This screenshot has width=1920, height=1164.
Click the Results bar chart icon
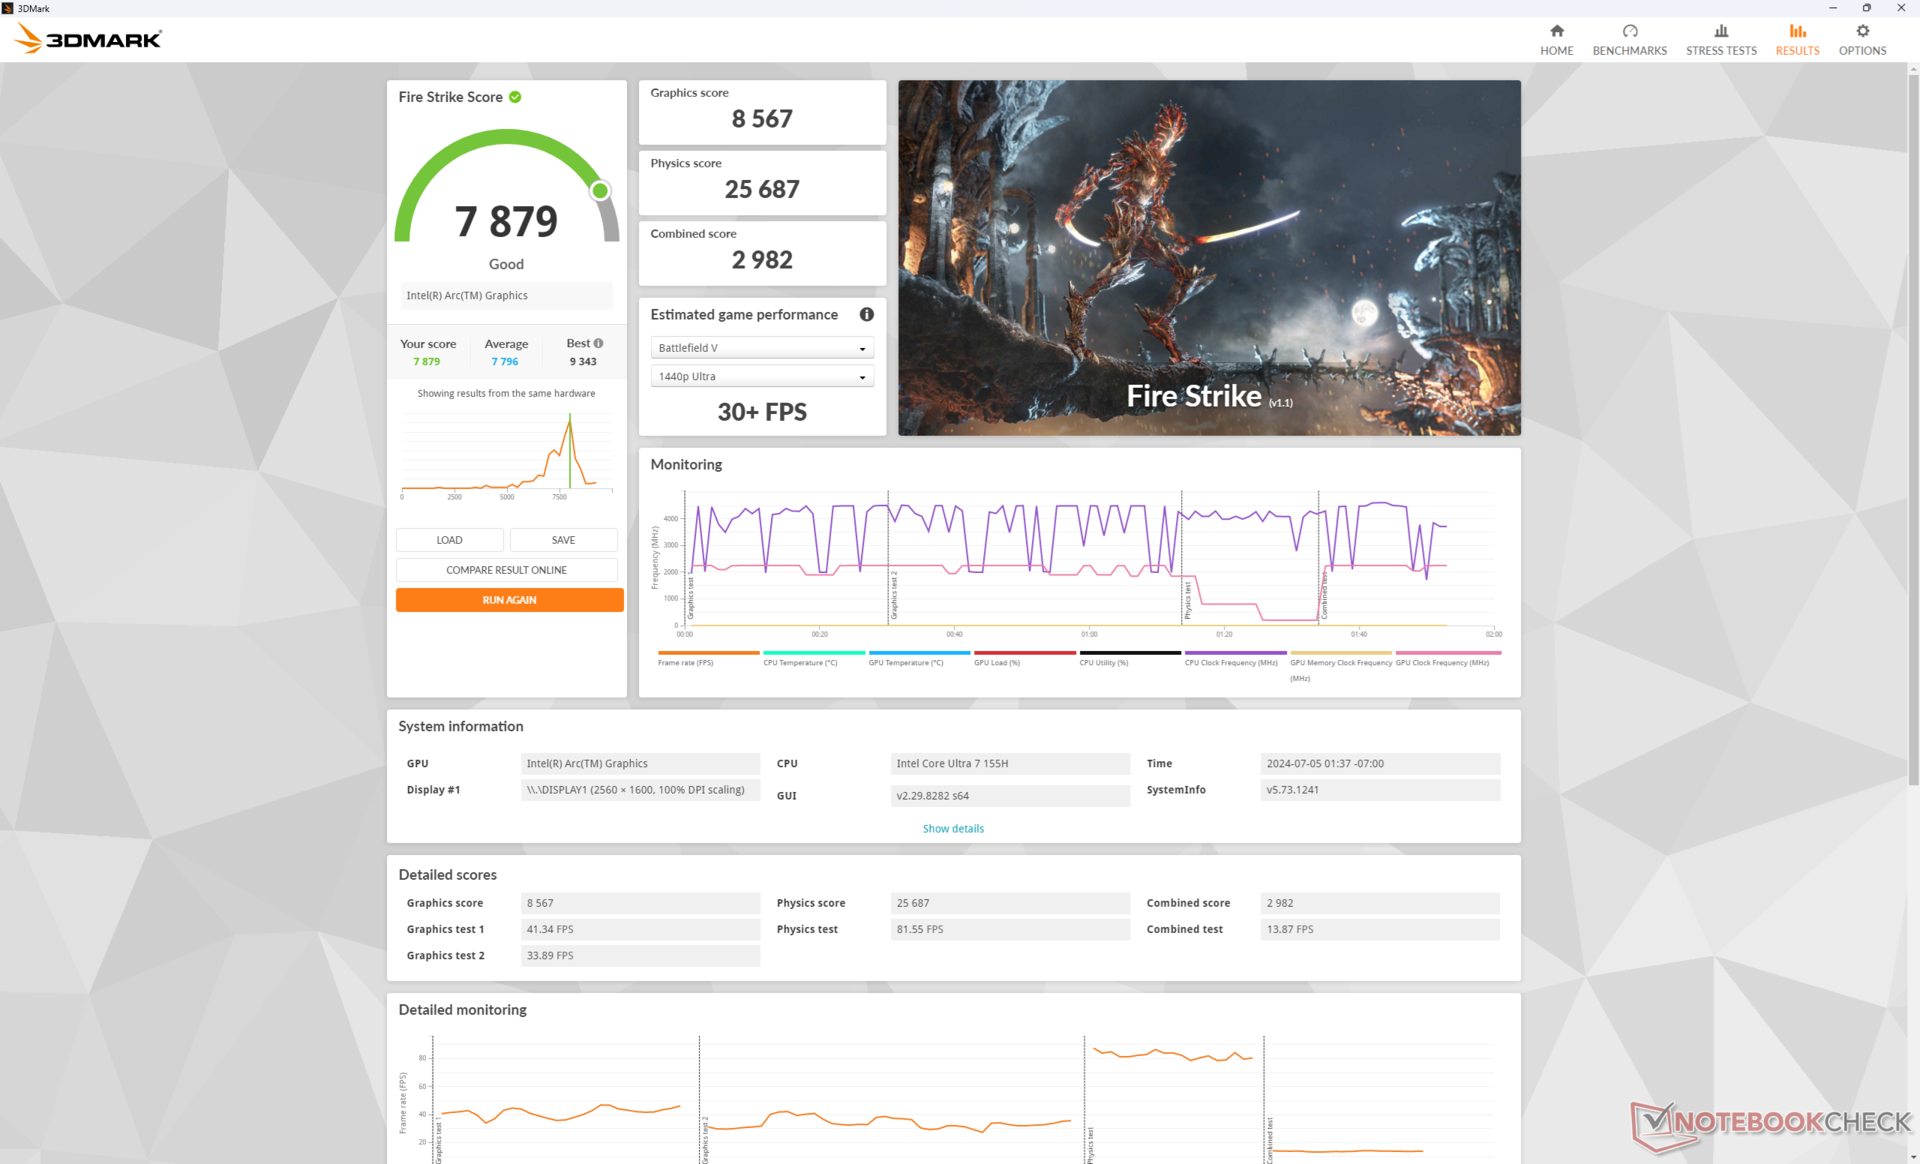[1797, 31]
